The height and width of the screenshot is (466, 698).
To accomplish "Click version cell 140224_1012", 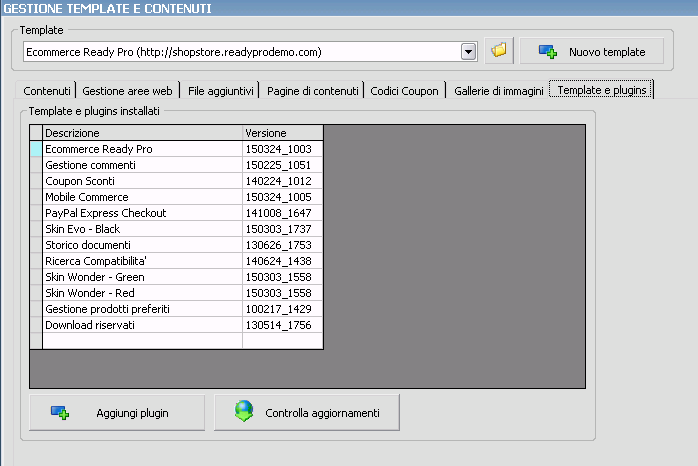I will tap(283, 181).
